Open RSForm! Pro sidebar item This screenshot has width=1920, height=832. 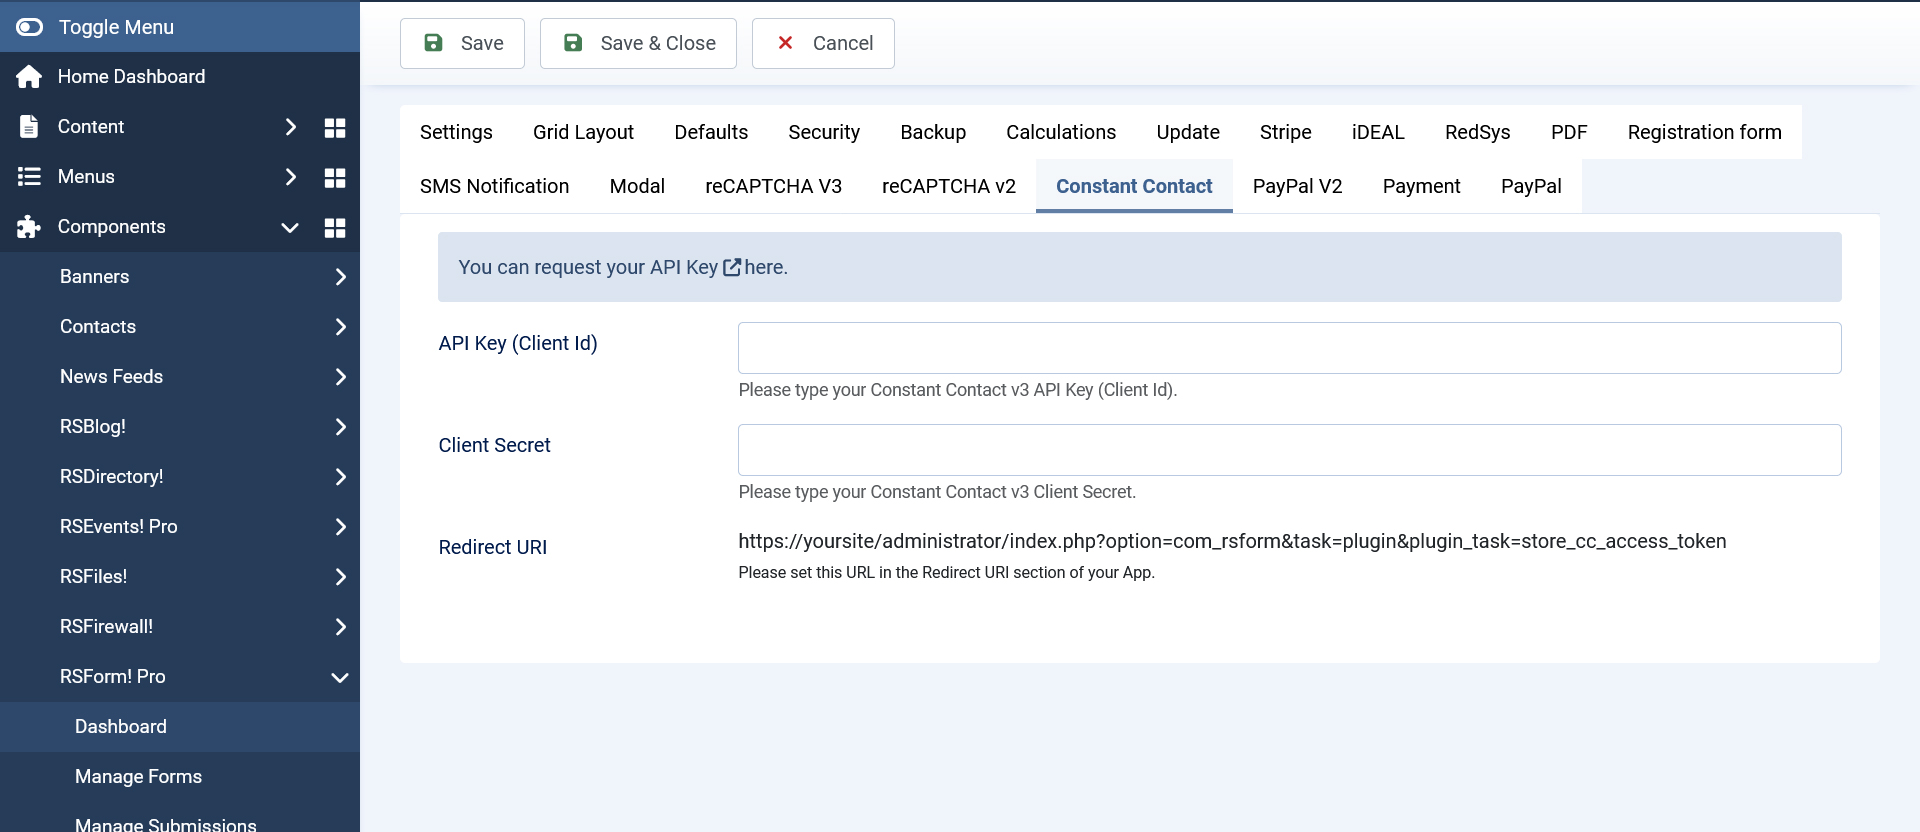pos(180,677)
